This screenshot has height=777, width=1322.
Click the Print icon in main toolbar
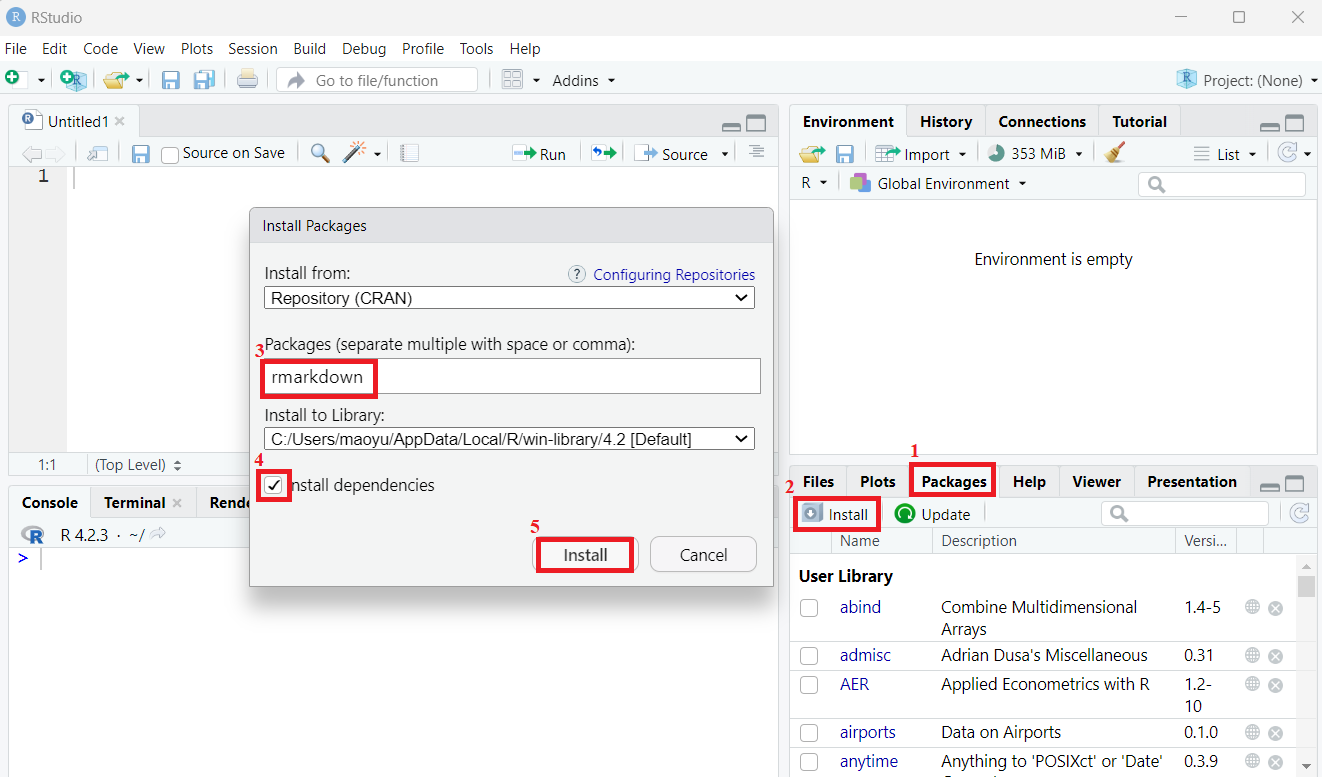click(x=248, y=79)
